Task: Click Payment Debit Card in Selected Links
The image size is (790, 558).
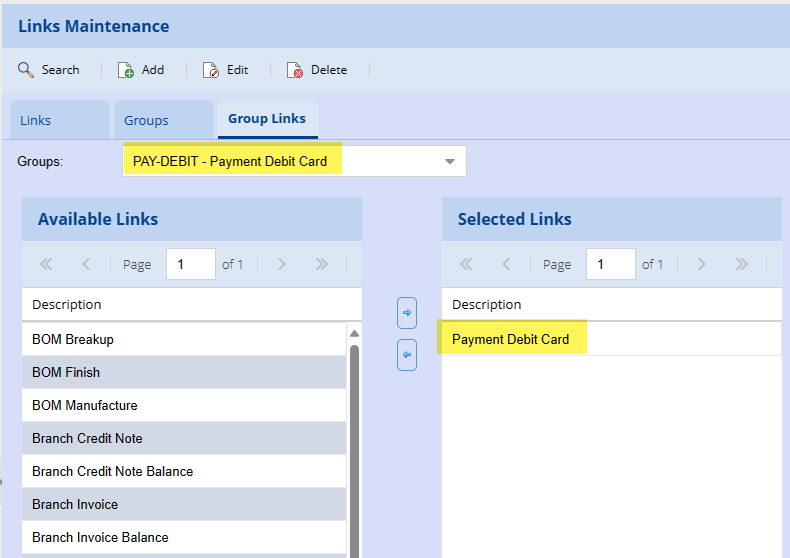Action: (510, 339)
